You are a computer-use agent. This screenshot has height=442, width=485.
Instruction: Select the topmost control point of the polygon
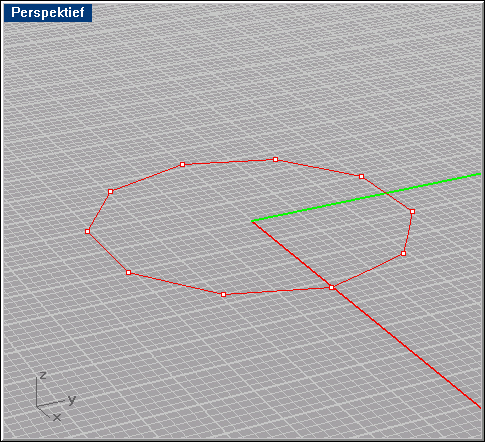point(275,160)
